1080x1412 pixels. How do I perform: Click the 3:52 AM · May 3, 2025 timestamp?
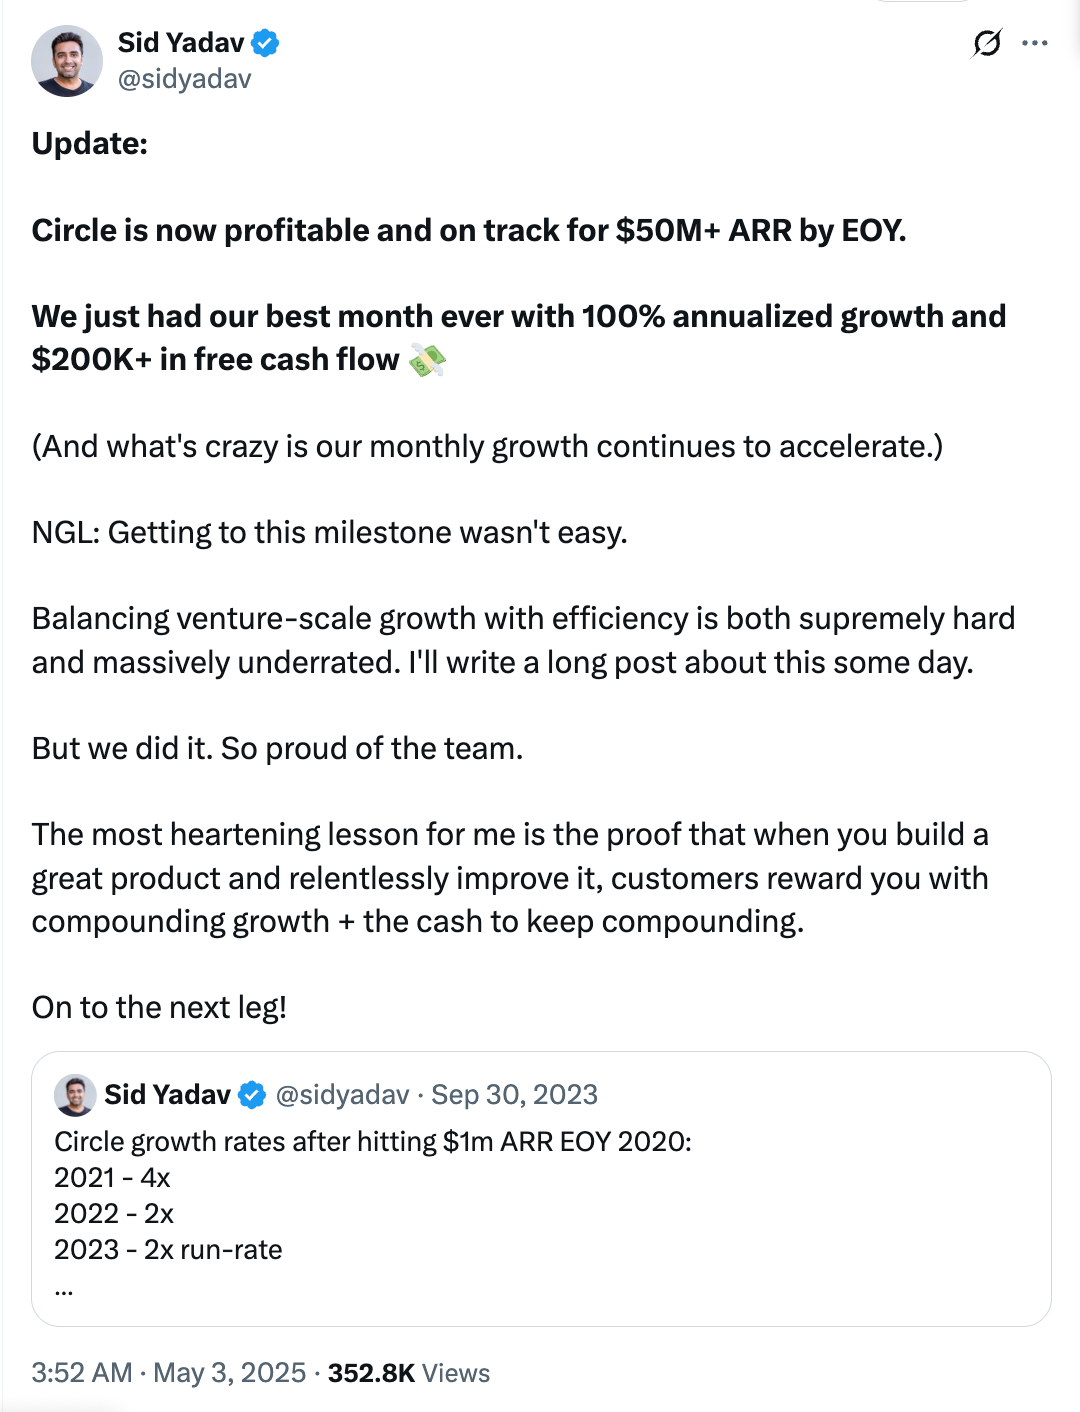[x=169, y=1373]
